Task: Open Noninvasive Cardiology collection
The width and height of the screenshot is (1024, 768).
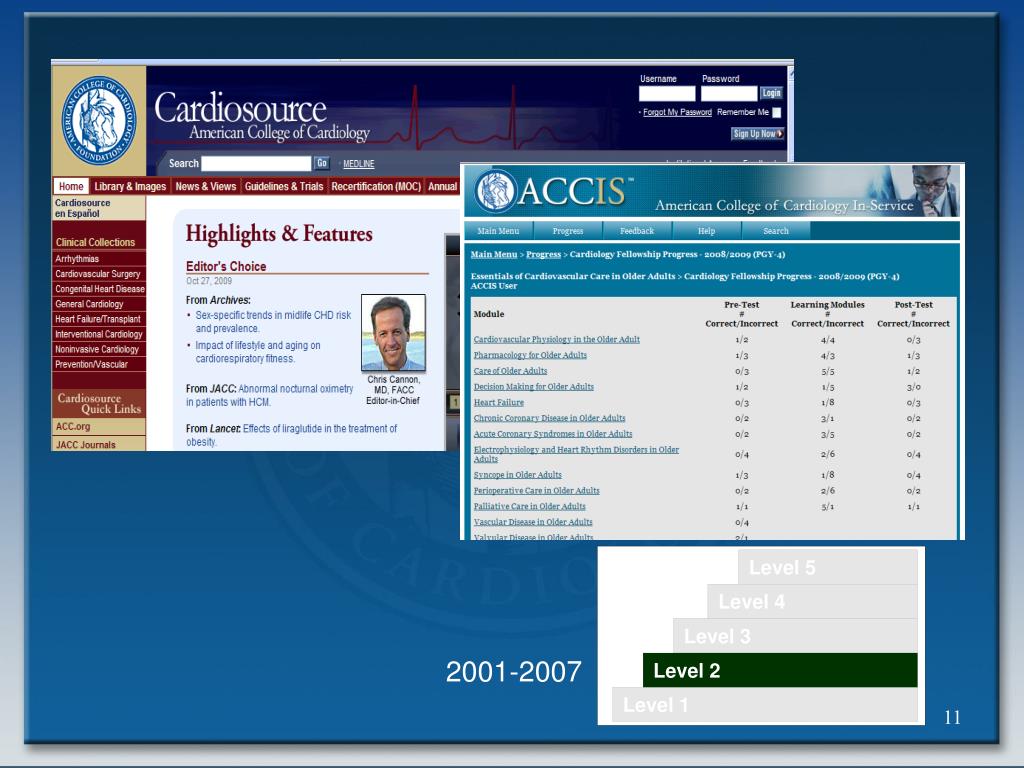Action: point(97,349)
